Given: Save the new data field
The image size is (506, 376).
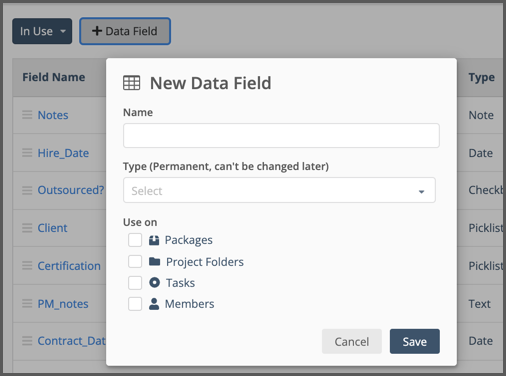Looking at the screenshot, I should point(415,341).
